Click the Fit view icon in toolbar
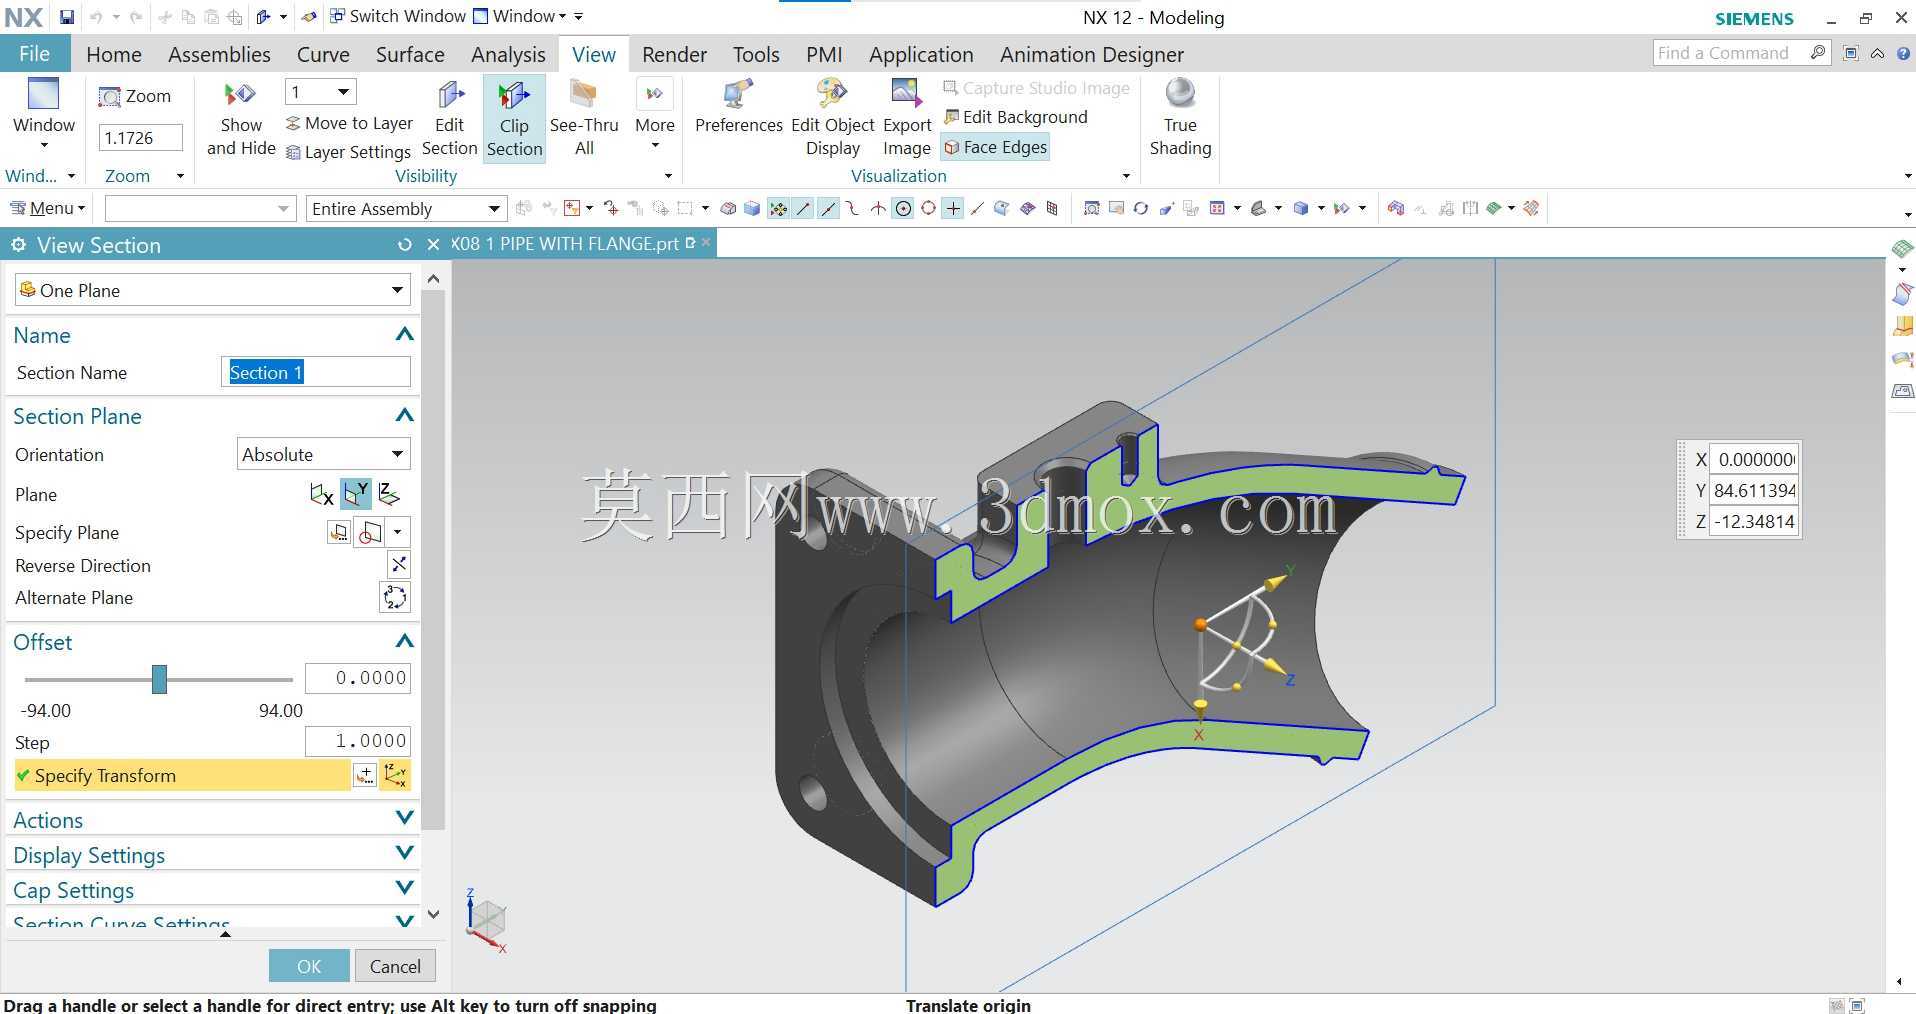This screenshot has width=1916, height=1014. click(1091, 208)
